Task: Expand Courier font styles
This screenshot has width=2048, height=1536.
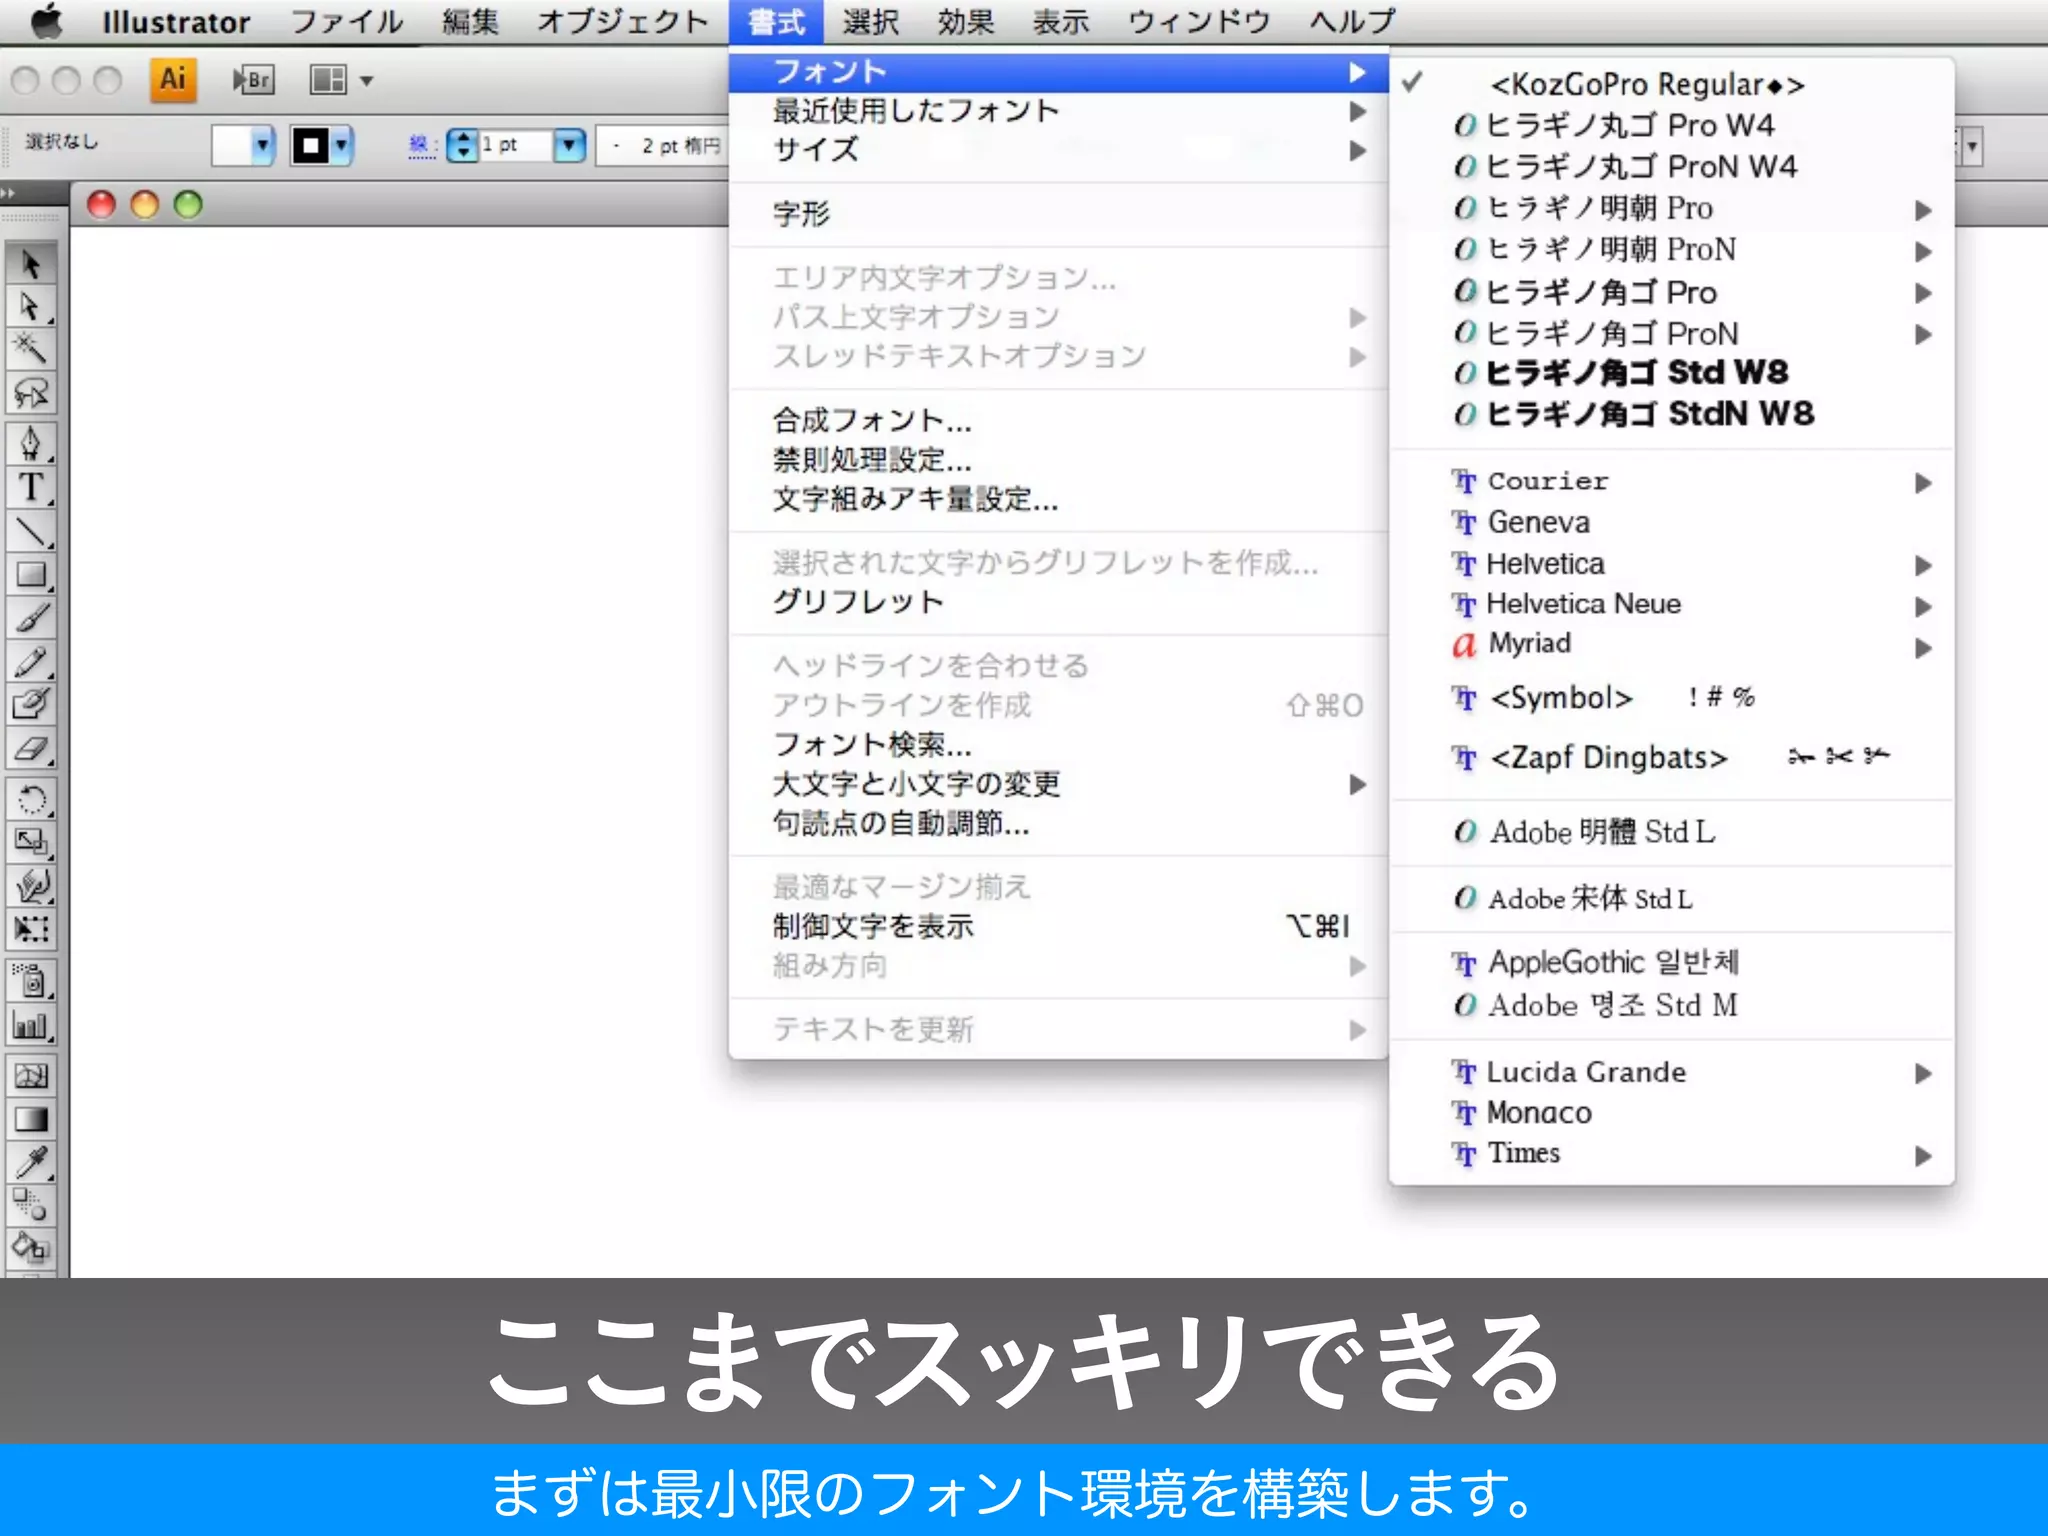Action: (x=1671, y=482)
